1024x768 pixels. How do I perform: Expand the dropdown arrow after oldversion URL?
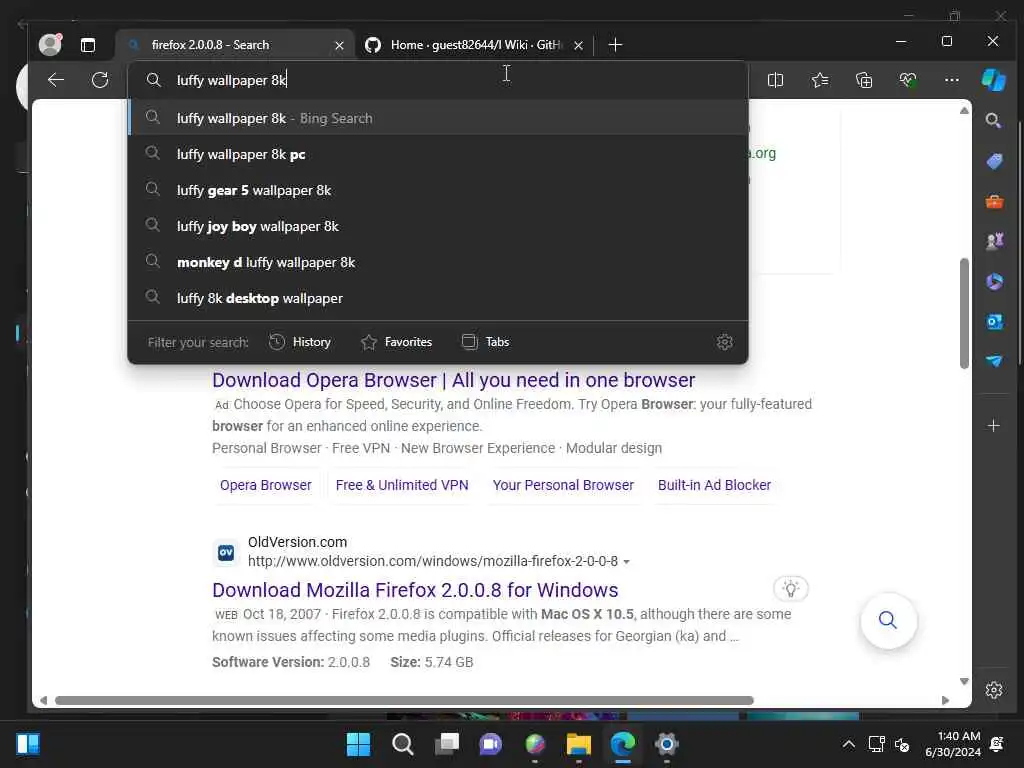626,562
